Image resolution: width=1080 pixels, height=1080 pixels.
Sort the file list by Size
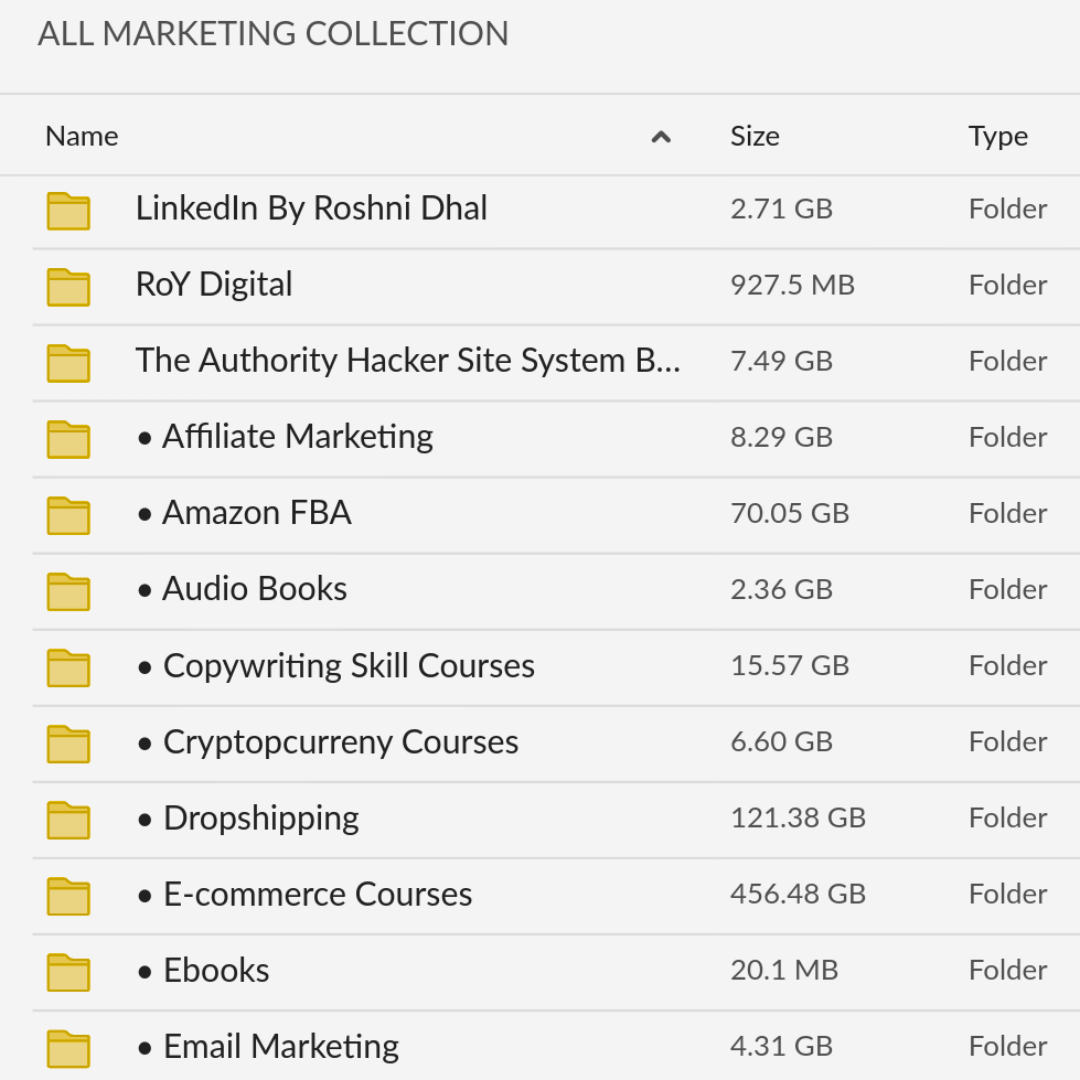click(755, 136)
